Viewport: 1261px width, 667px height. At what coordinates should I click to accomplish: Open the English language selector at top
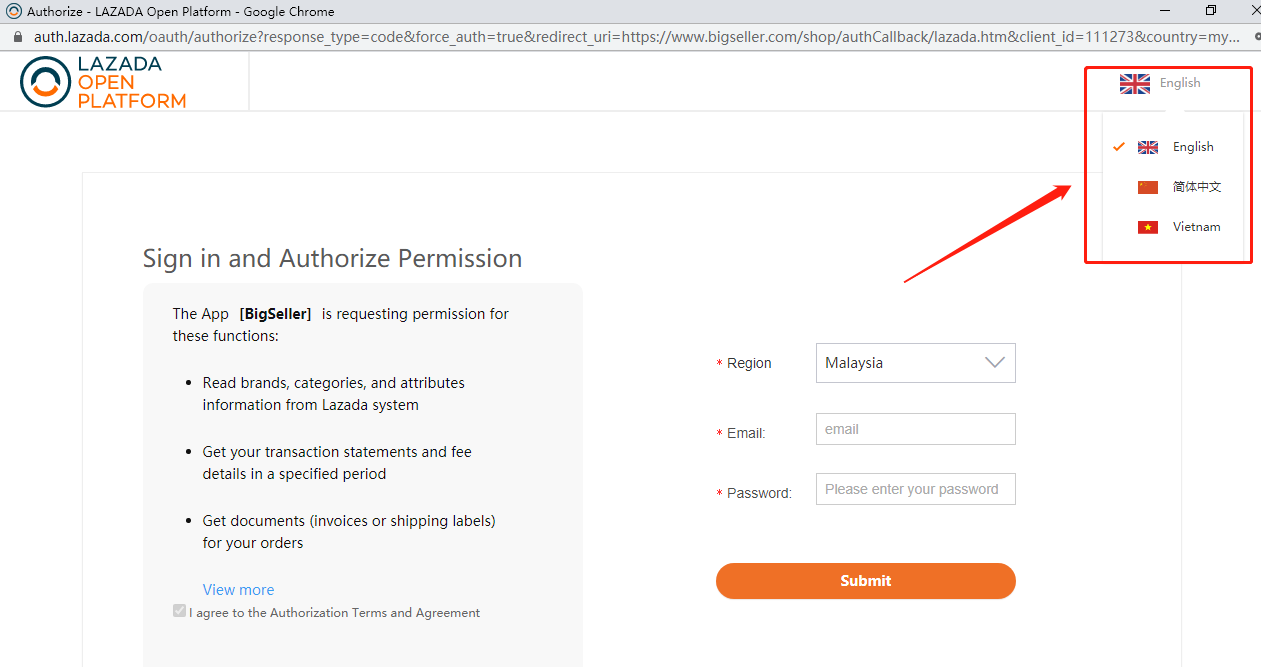(x=1160, y=83)
